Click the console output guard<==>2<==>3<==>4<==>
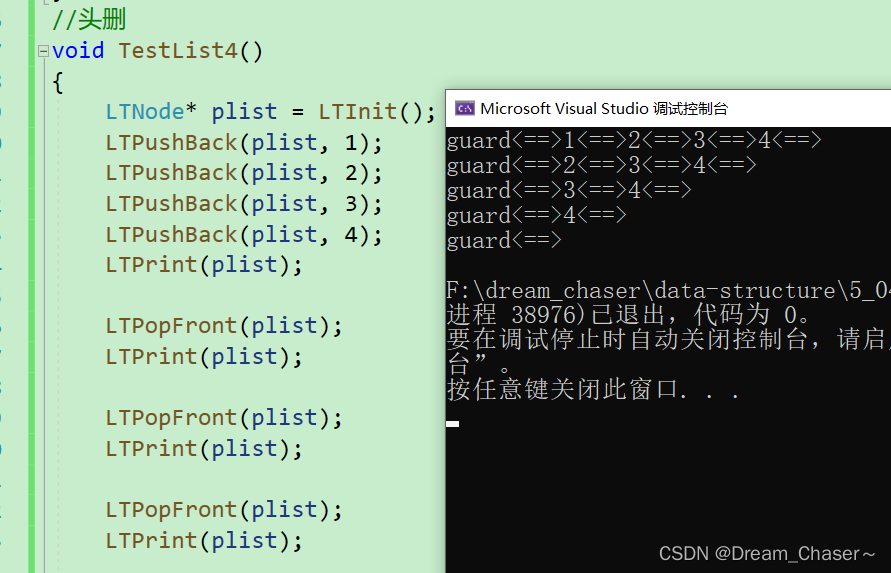The height and width of the screenshot is (573, 891). pyautogui.click(x=601, y=165)
